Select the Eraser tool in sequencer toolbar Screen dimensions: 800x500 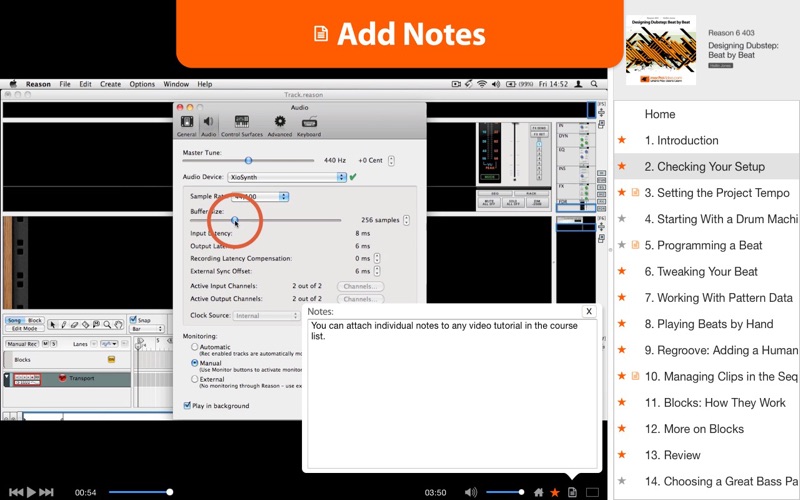pos(74,324)
